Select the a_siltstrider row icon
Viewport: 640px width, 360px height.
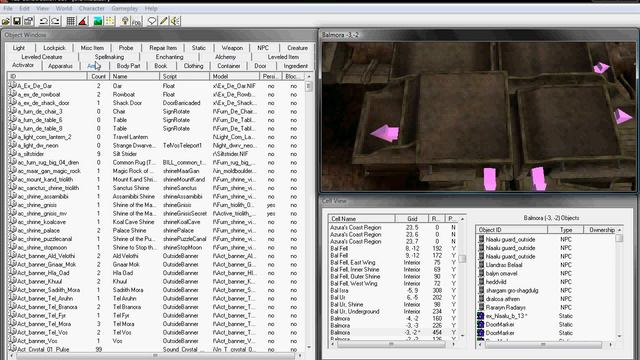13,153
